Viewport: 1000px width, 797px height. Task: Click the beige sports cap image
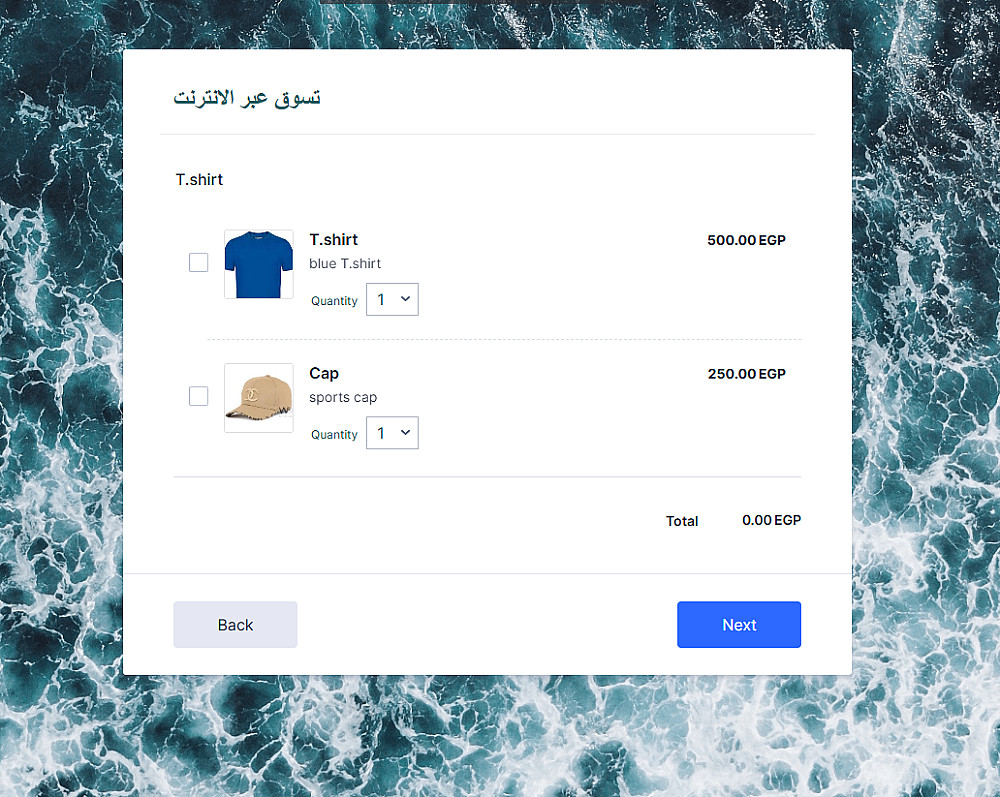point(259,398)
